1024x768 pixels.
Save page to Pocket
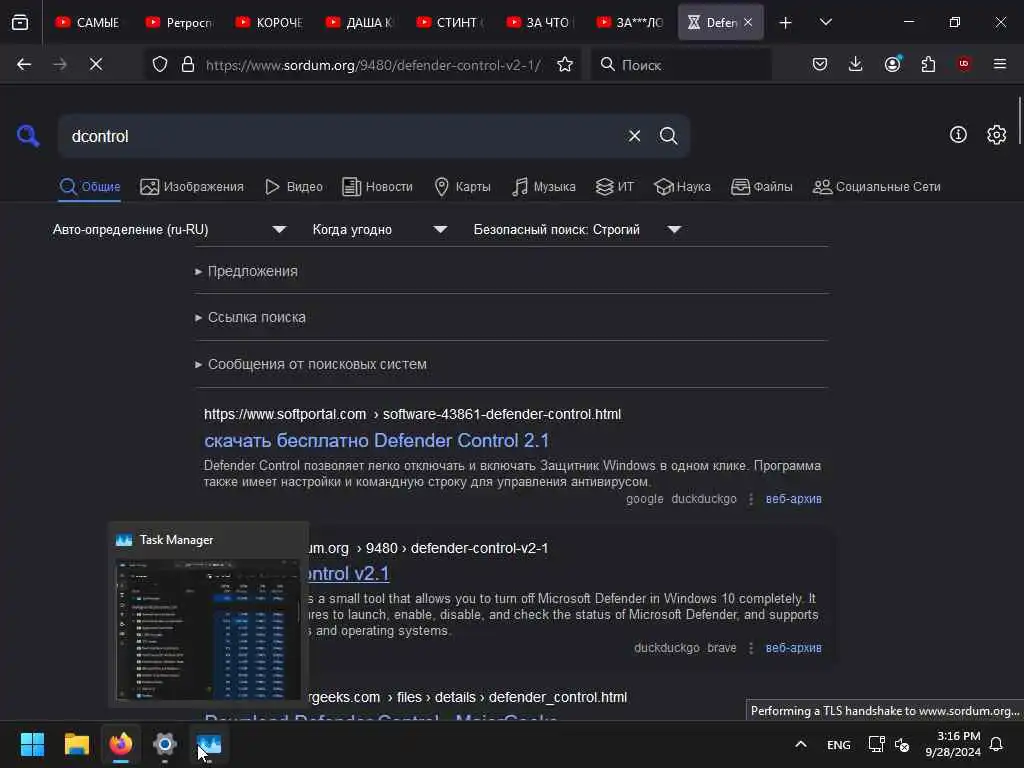(x=820, y=64)
